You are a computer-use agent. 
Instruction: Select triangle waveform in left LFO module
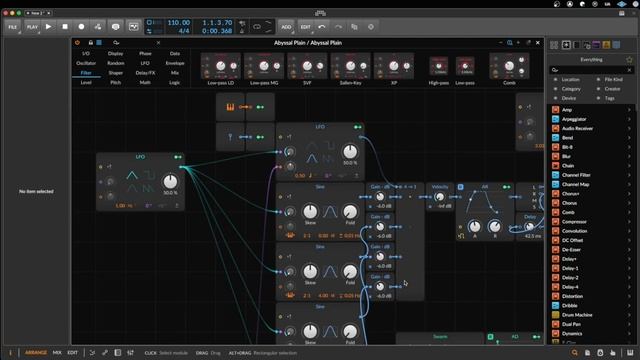pyautogui.click(x=132, y=176)
